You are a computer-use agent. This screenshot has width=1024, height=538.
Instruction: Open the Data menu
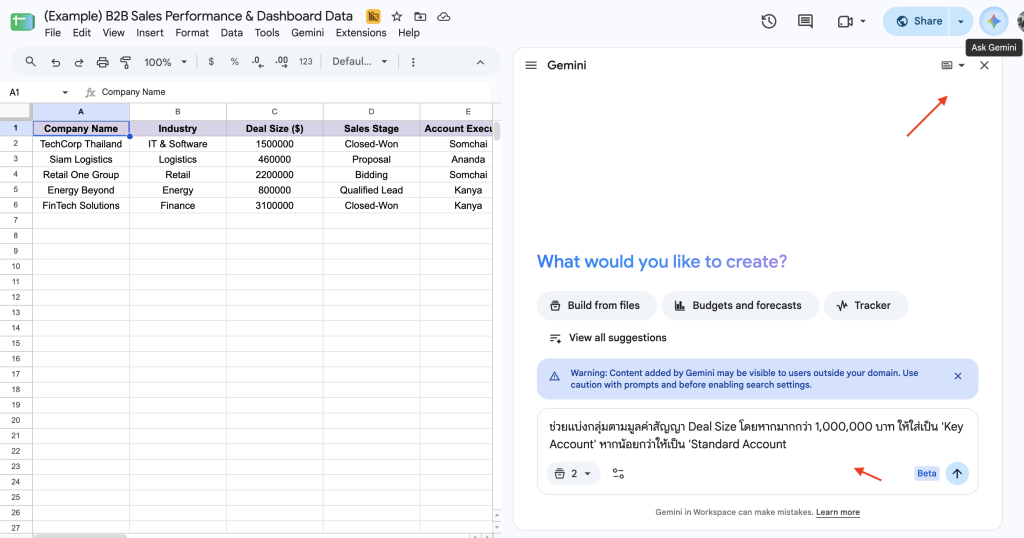231,33
